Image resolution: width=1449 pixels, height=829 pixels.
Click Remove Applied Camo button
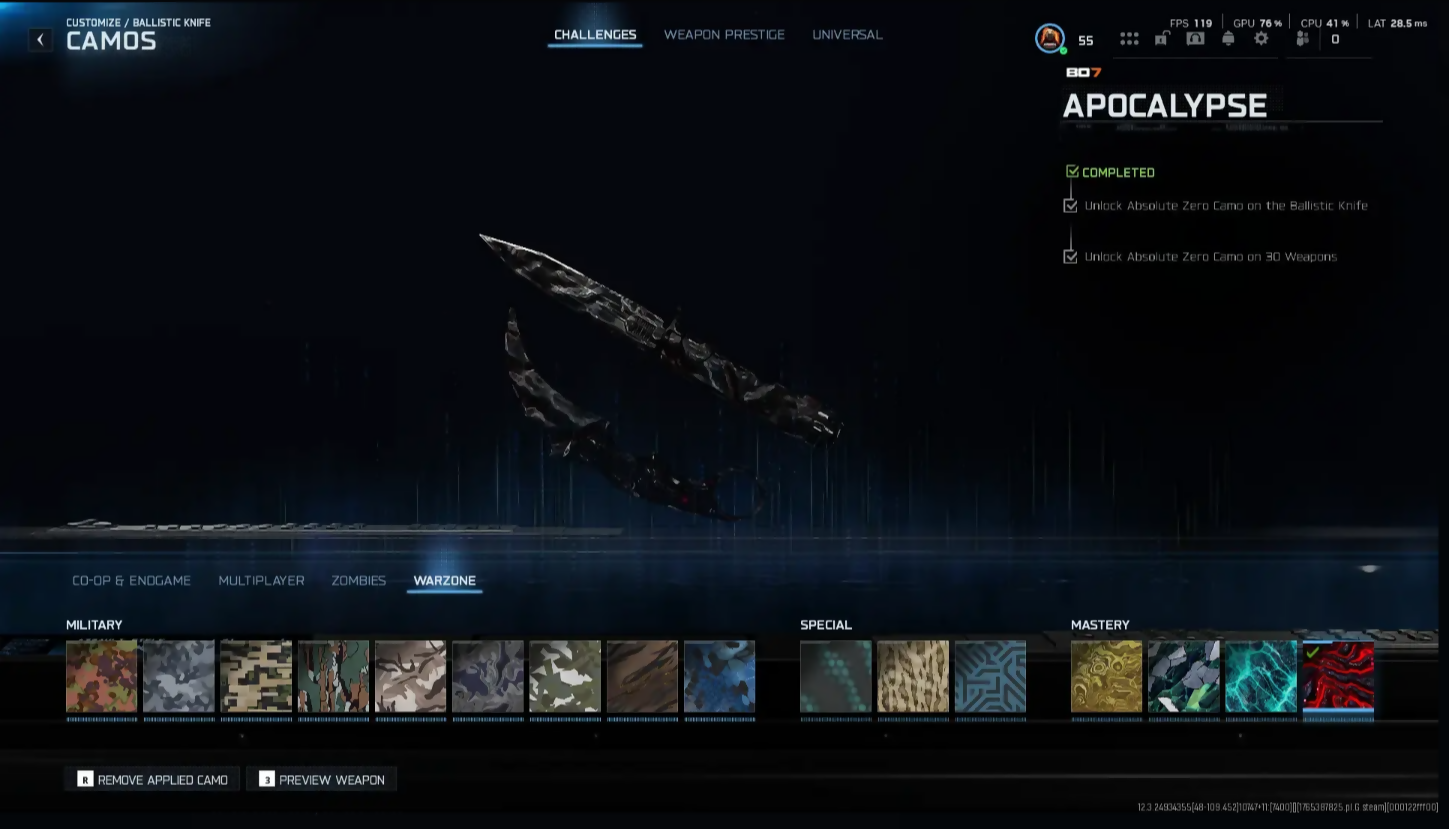click(153, 780)
